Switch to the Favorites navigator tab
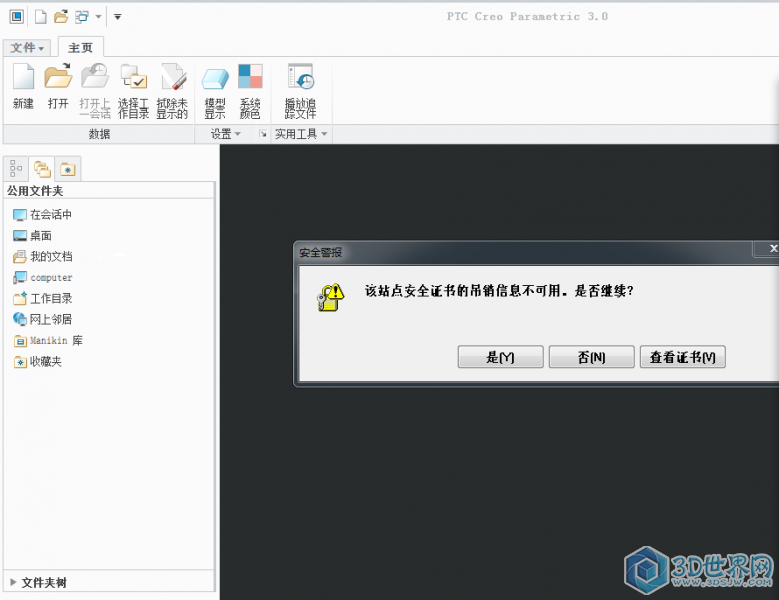Viewport: 779px width, 600px height. (x=68, y=169)
